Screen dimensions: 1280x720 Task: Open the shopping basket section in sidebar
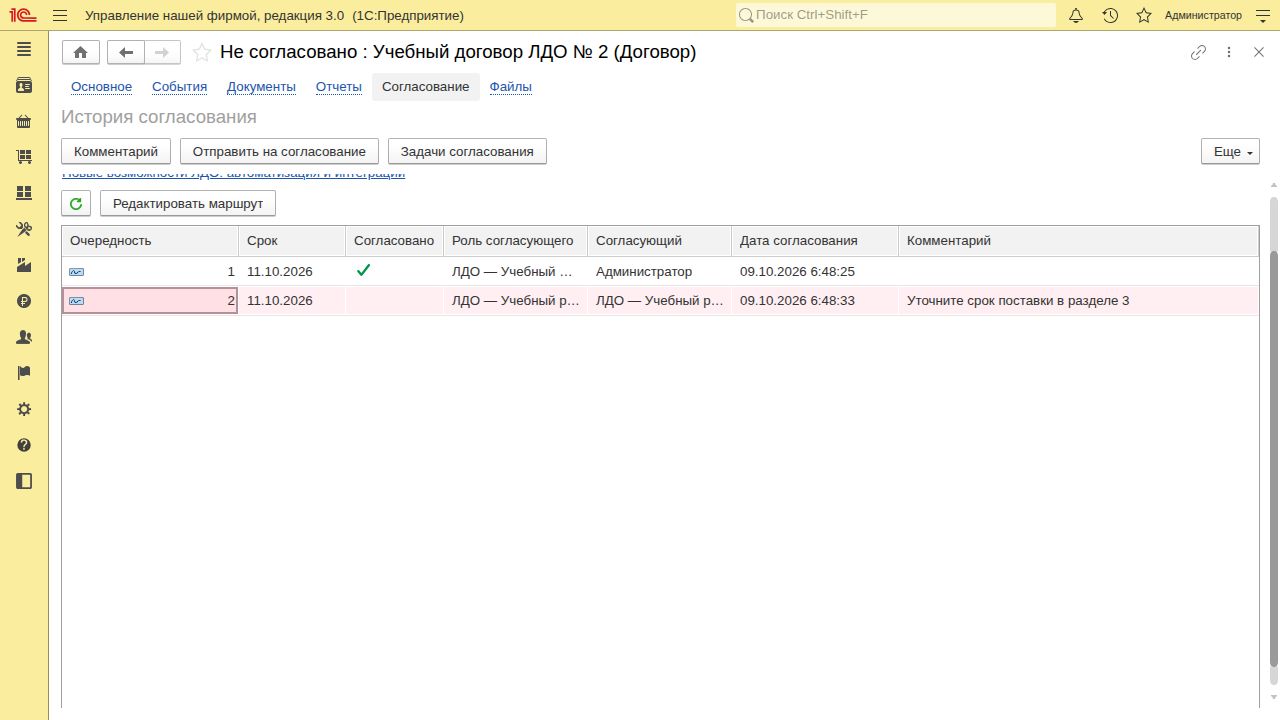[x=24, y=121]
